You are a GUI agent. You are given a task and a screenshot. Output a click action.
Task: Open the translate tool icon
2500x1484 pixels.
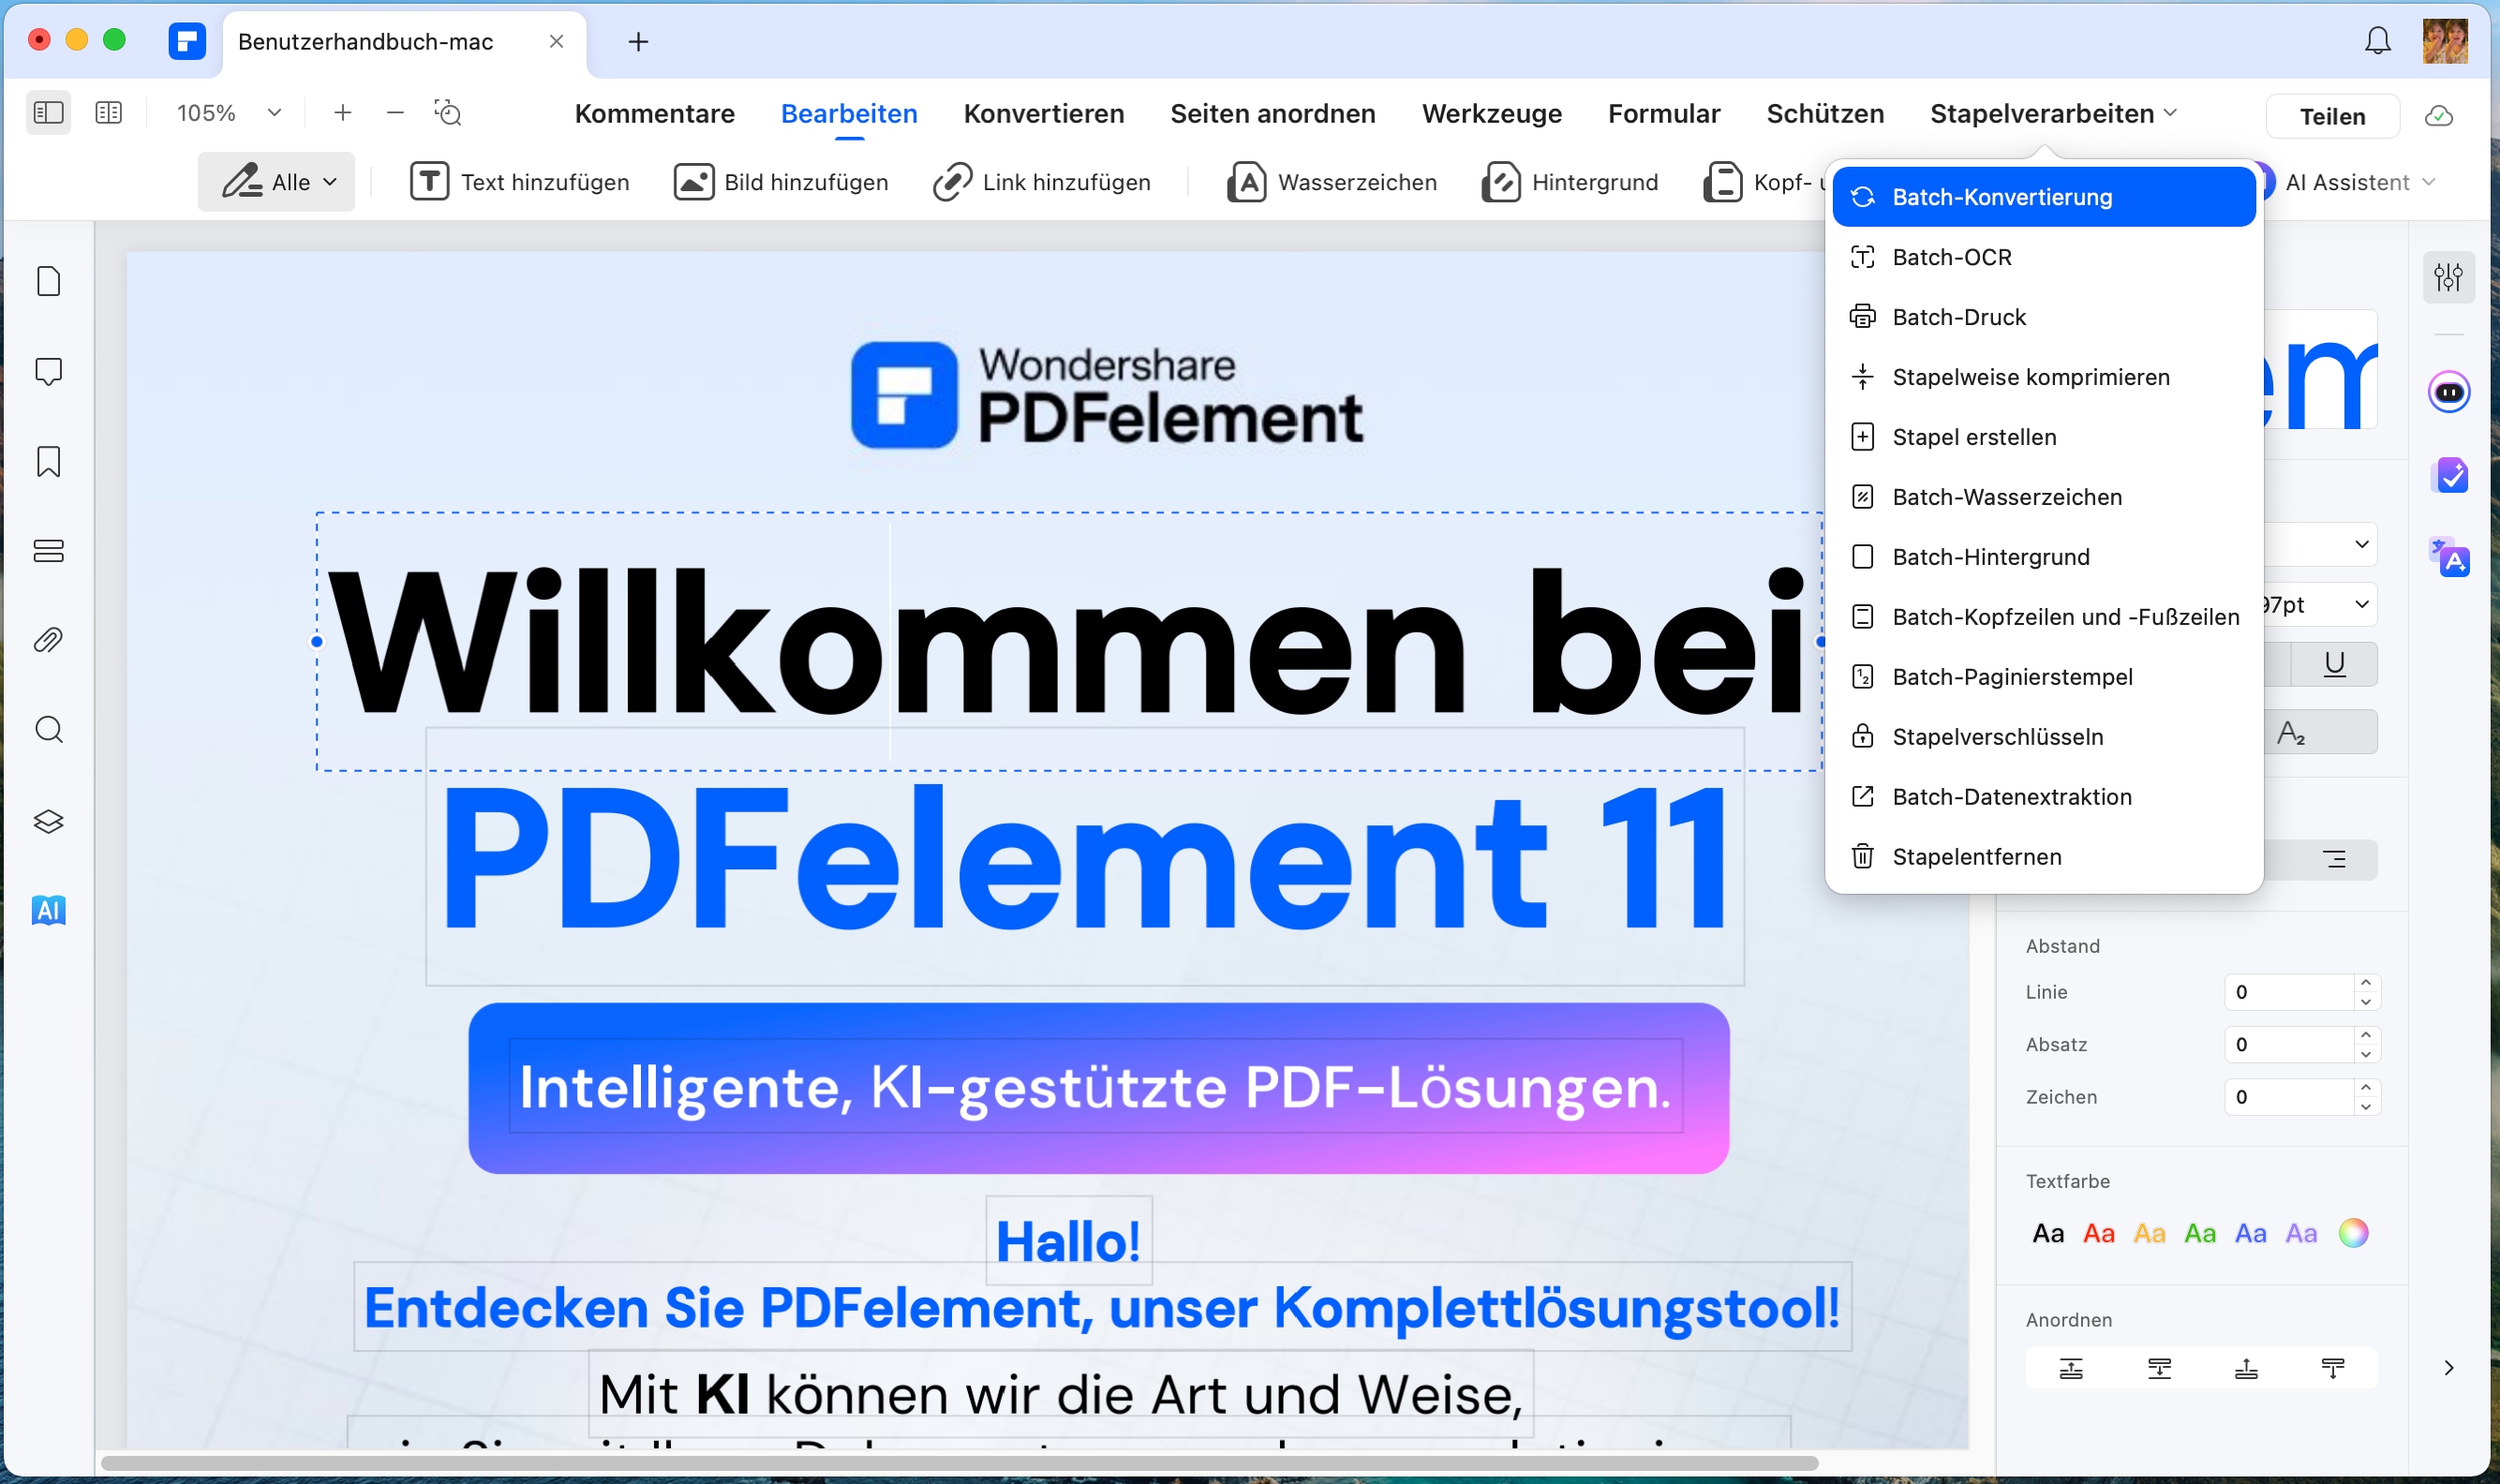(2449, 557)
